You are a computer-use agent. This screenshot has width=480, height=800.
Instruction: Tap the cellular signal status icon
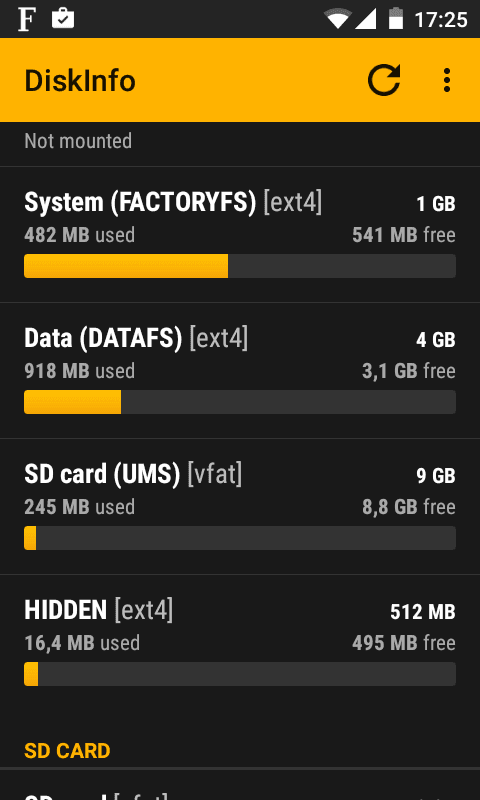[365, 20]
